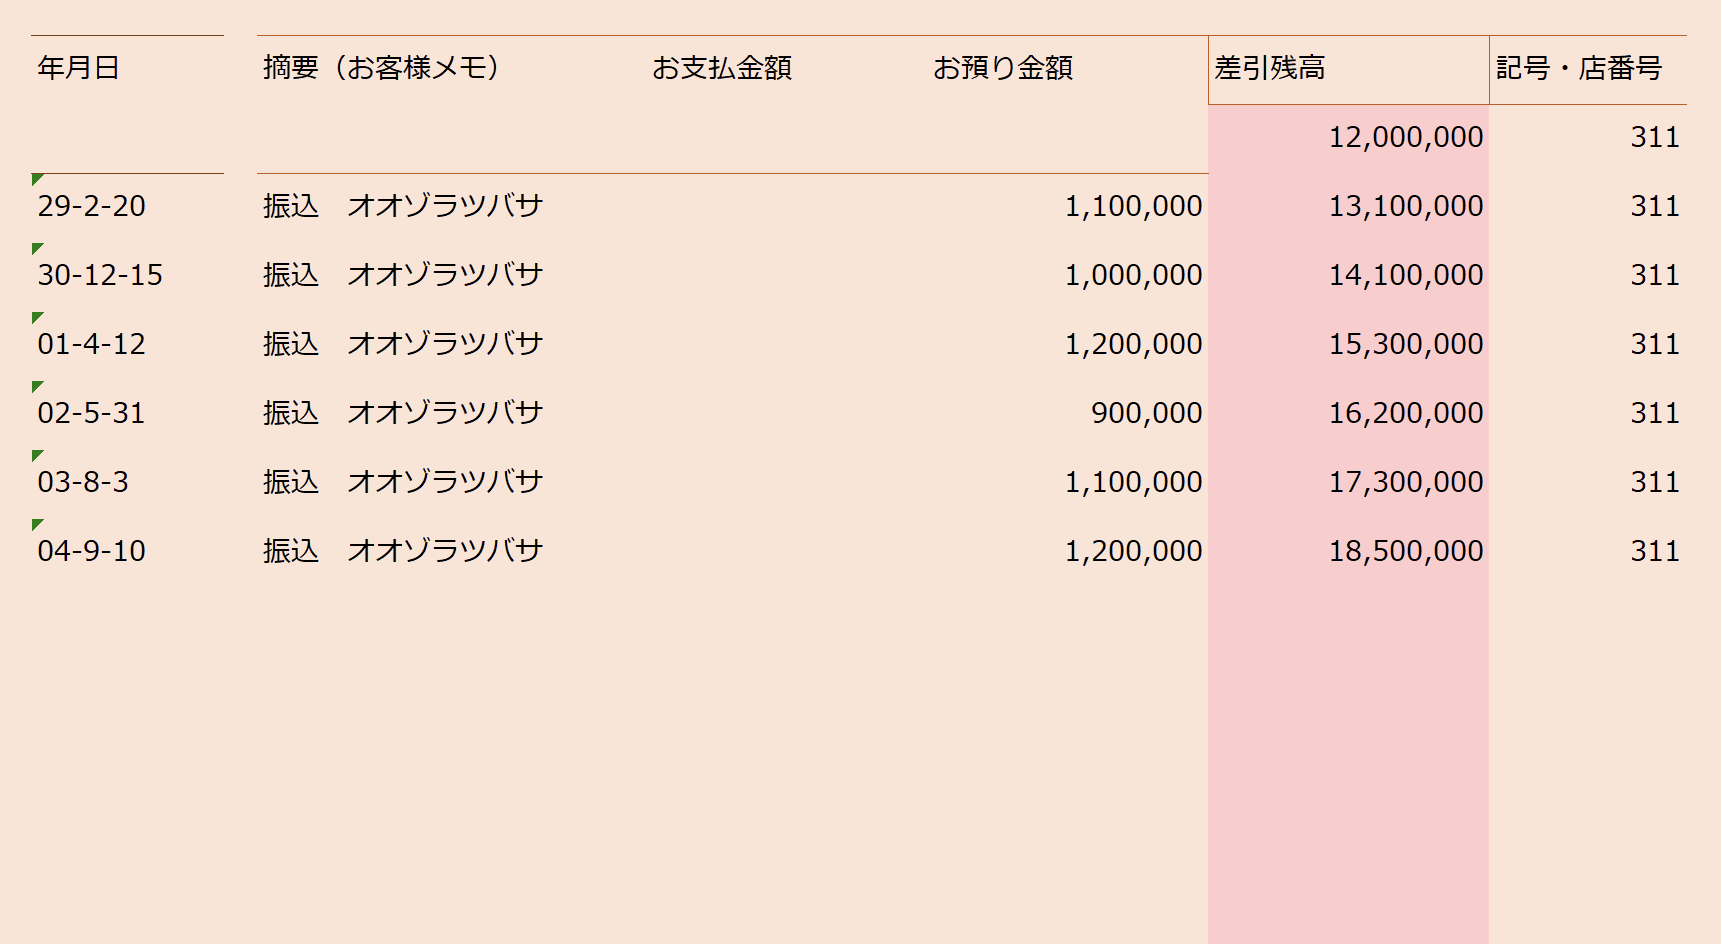This screenshot has width=1722, height=944.
Task: Select the opening balance 12,000,000 cell
Action: pyautogui.click(x=1348, y=138)
